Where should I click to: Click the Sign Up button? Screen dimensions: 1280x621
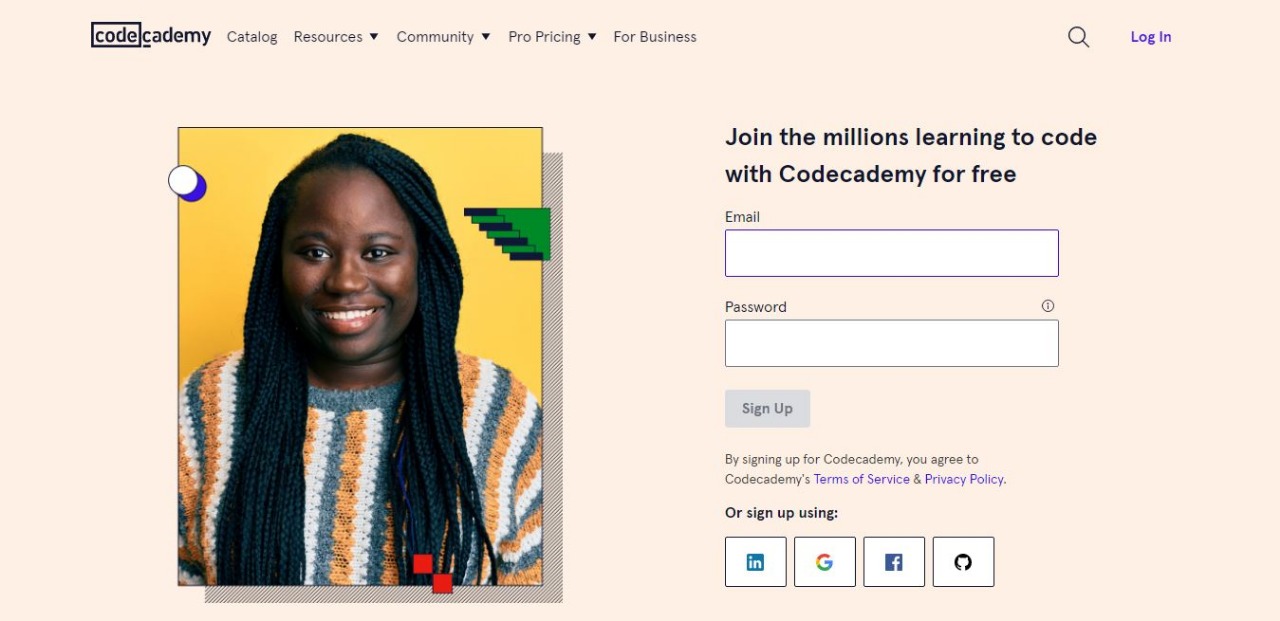click(767, 408)
